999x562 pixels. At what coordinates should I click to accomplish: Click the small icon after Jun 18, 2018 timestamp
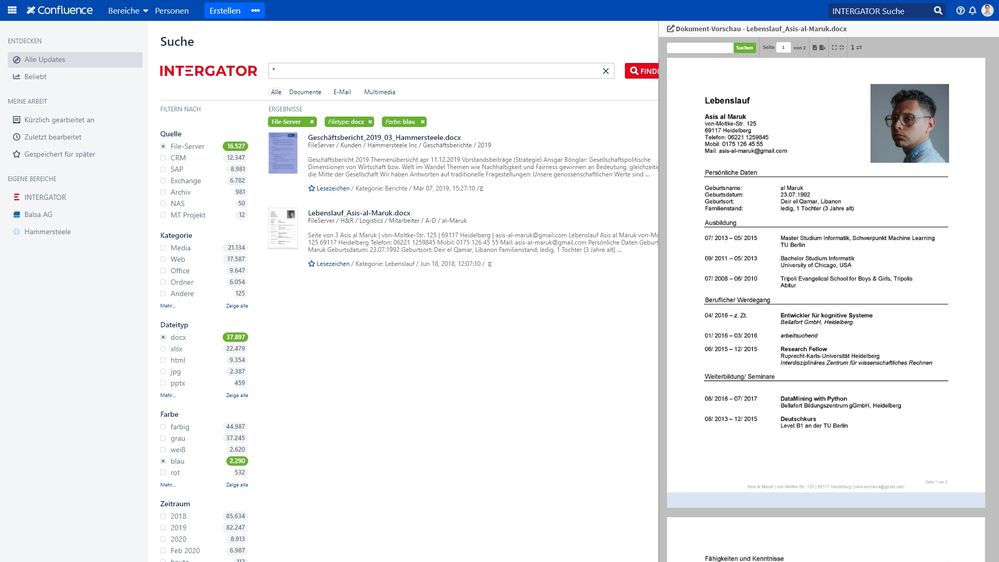tap(489, 264)
